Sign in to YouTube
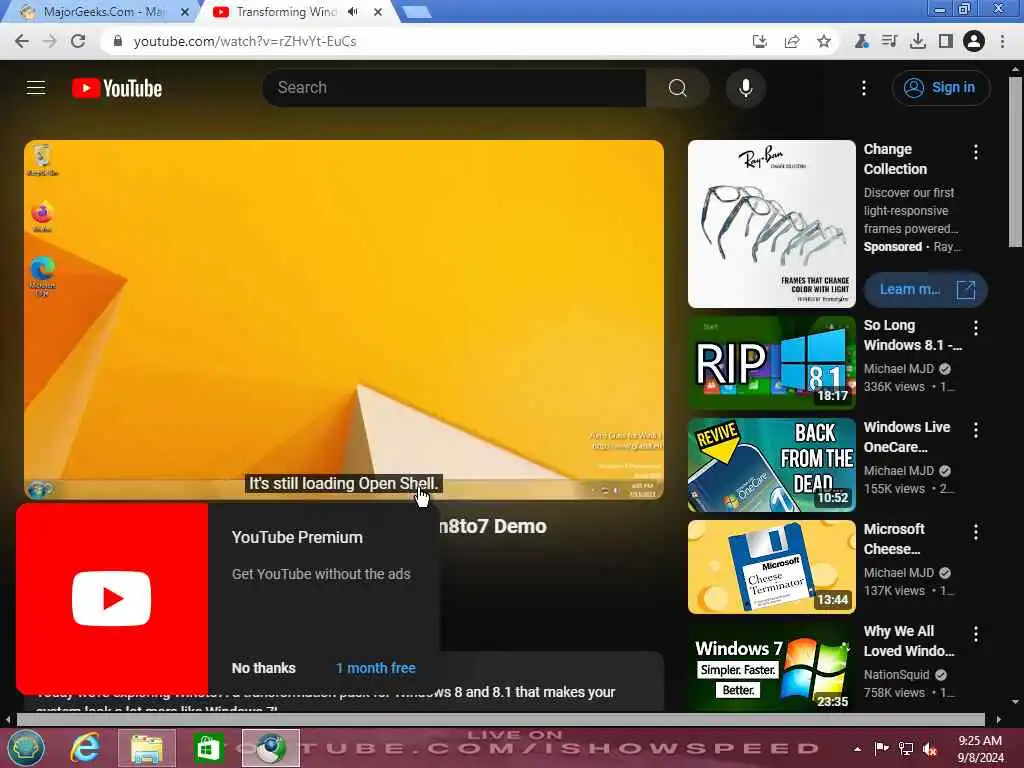Screen dimensions: 1024x768 point(940,88)
